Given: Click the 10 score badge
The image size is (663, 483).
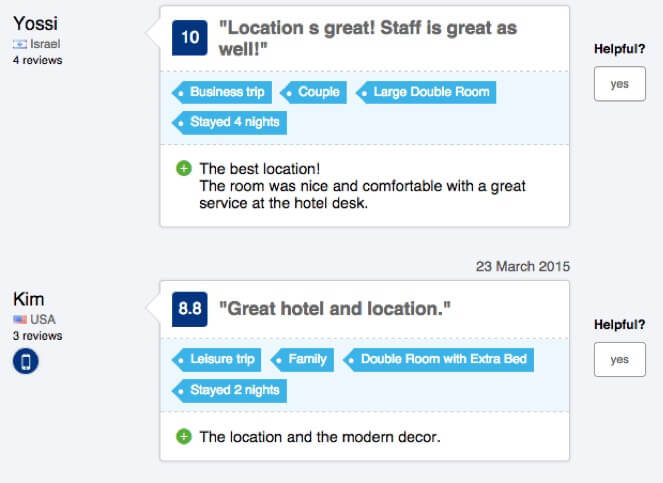Looking at the screenshot, I should click(190, 38).
